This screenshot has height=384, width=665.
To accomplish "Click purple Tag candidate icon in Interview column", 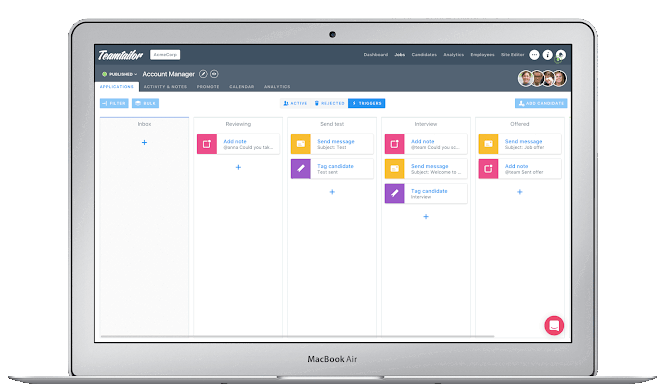I will (x=394, y=193).
